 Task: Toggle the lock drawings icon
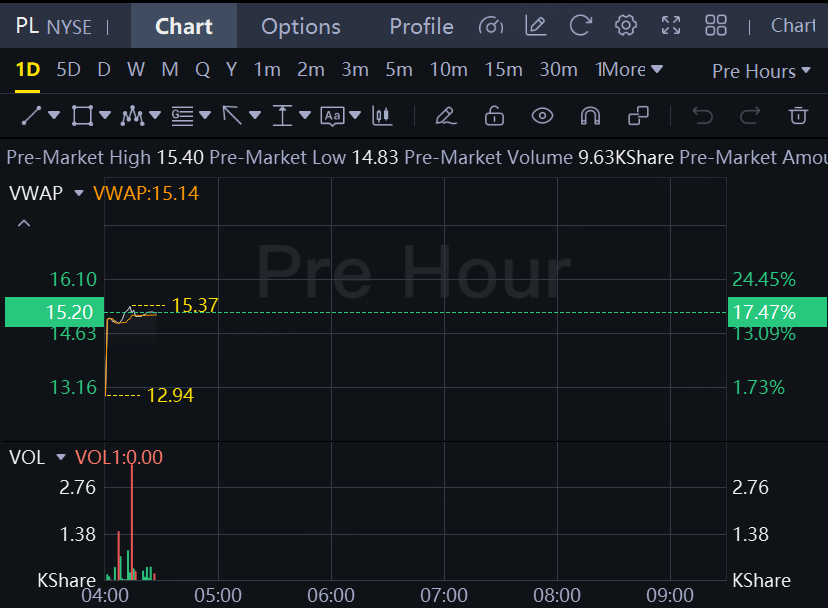pyautogui.click(x=494, y=116)
